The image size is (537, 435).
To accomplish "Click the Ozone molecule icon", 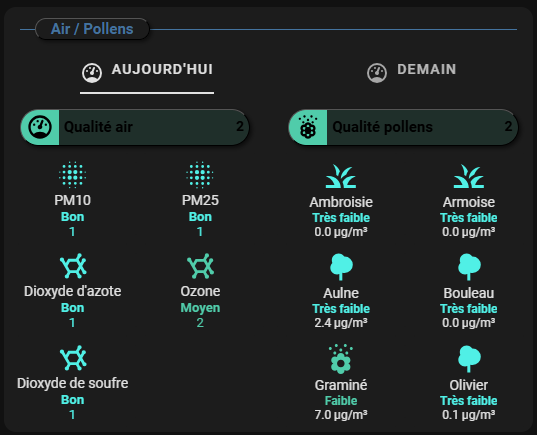I will click(x=201, y=266).
